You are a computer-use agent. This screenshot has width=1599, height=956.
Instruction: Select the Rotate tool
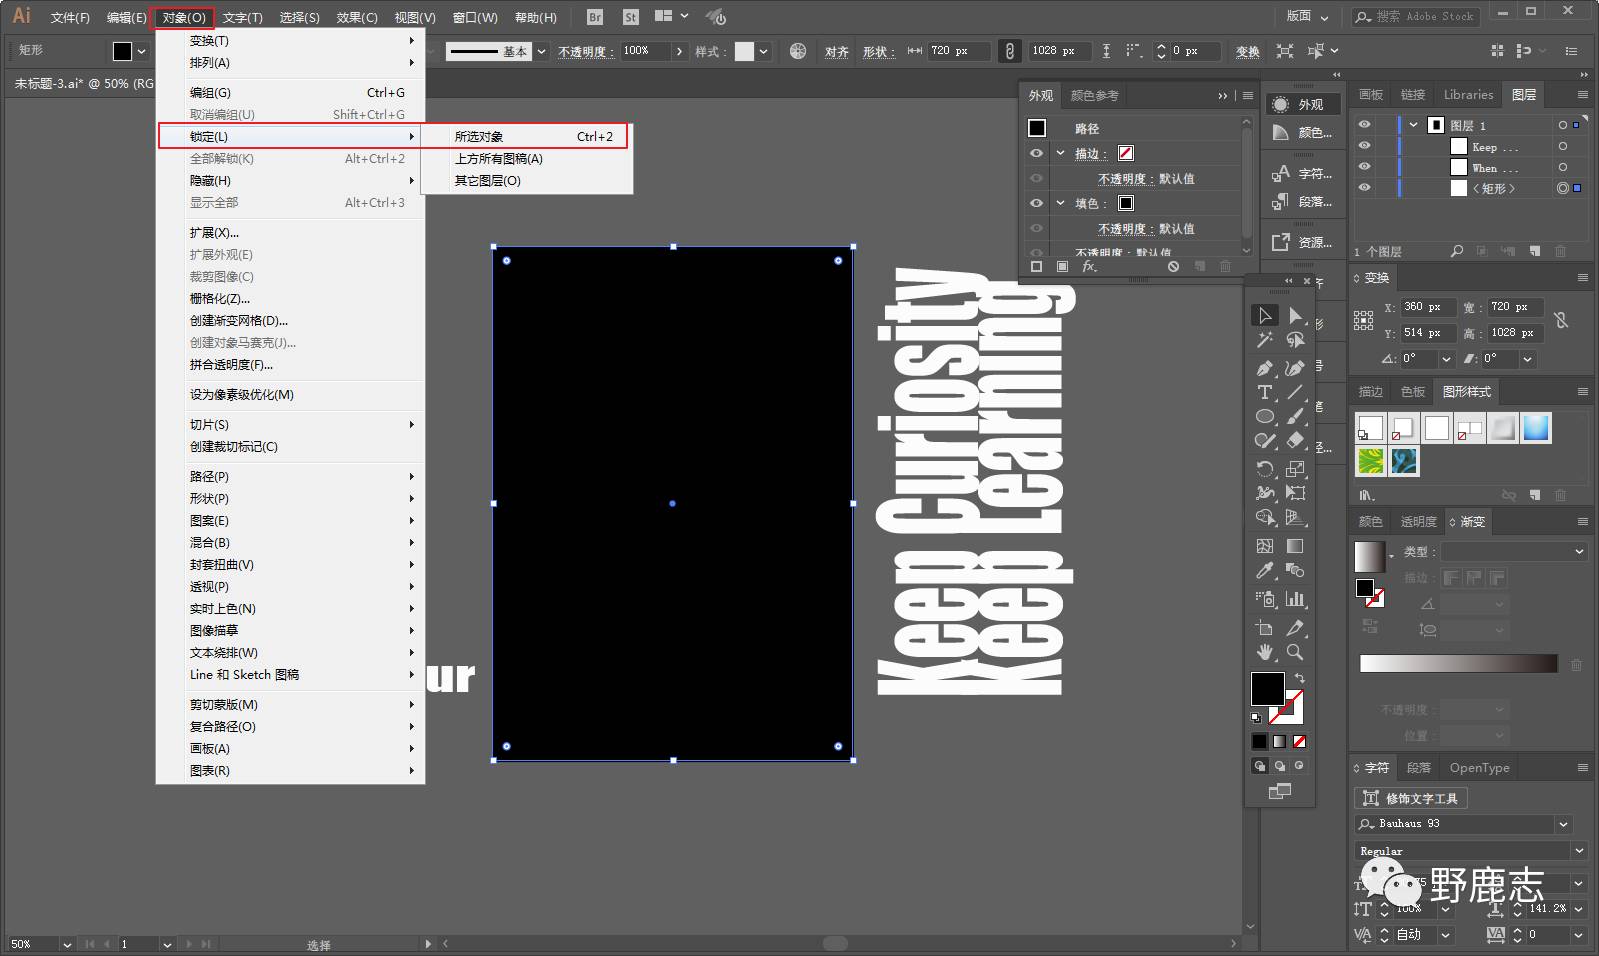1265,468
